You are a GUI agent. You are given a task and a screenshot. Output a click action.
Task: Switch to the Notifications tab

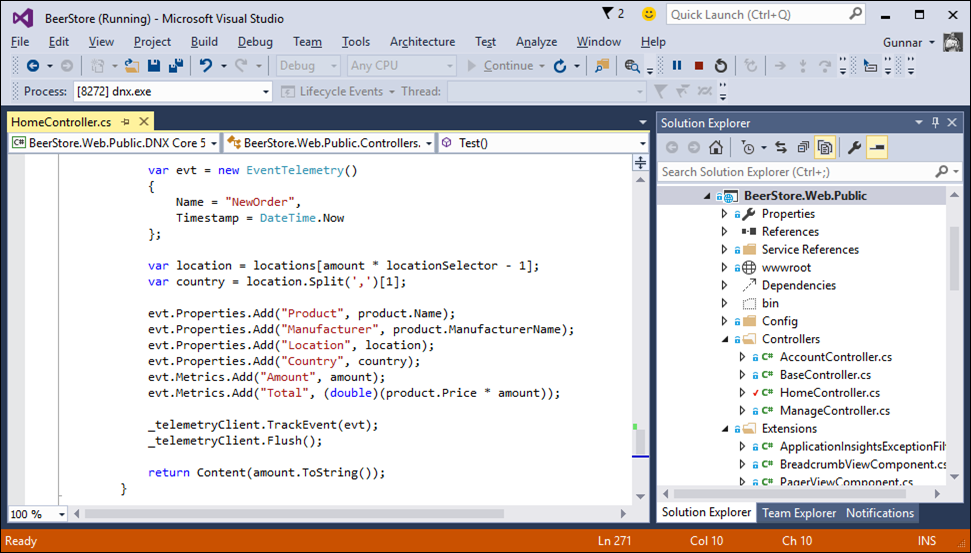pos(880,513)
